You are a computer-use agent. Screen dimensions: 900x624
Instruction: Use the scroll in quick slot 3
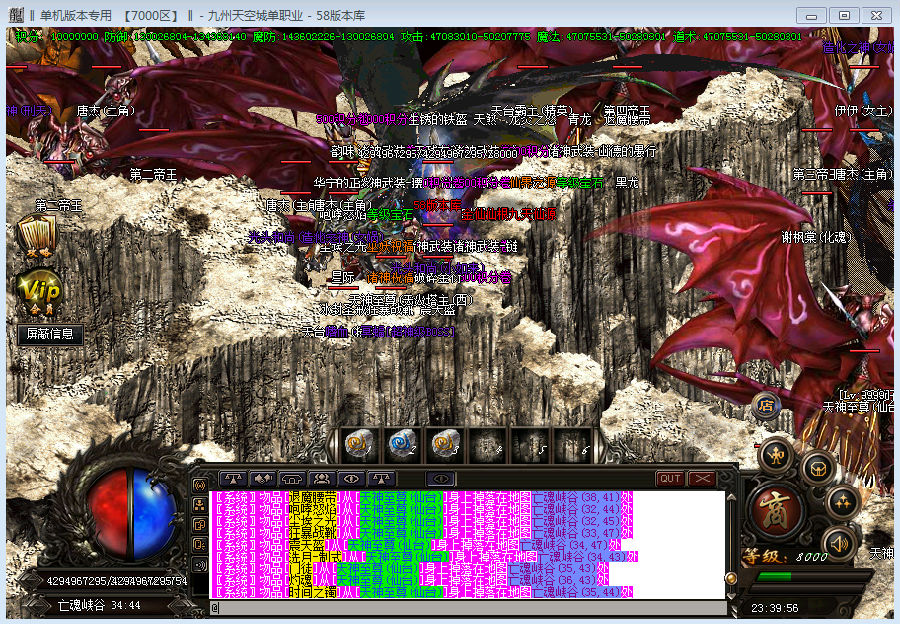tap(445, 443)
